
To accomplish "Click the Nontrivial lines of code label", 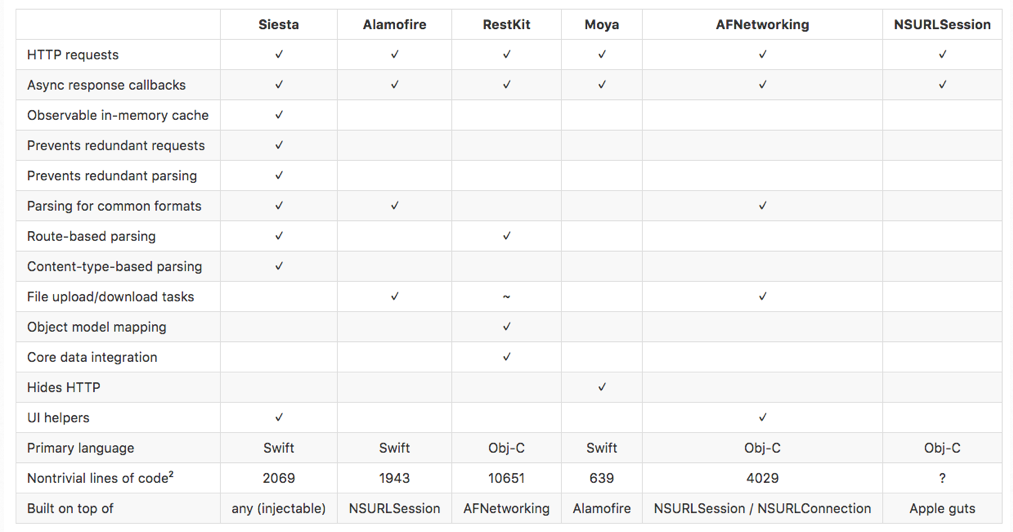I will click(100, 478).
